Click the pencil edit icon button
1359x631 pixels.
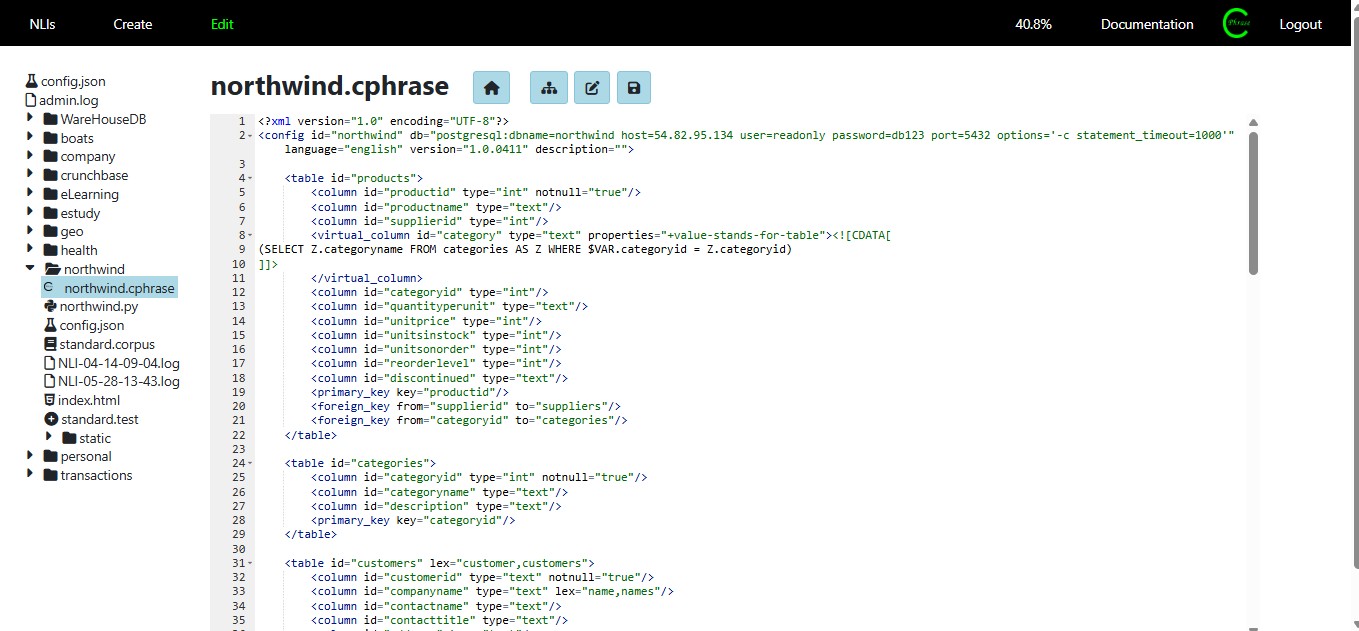pos(591,88)
